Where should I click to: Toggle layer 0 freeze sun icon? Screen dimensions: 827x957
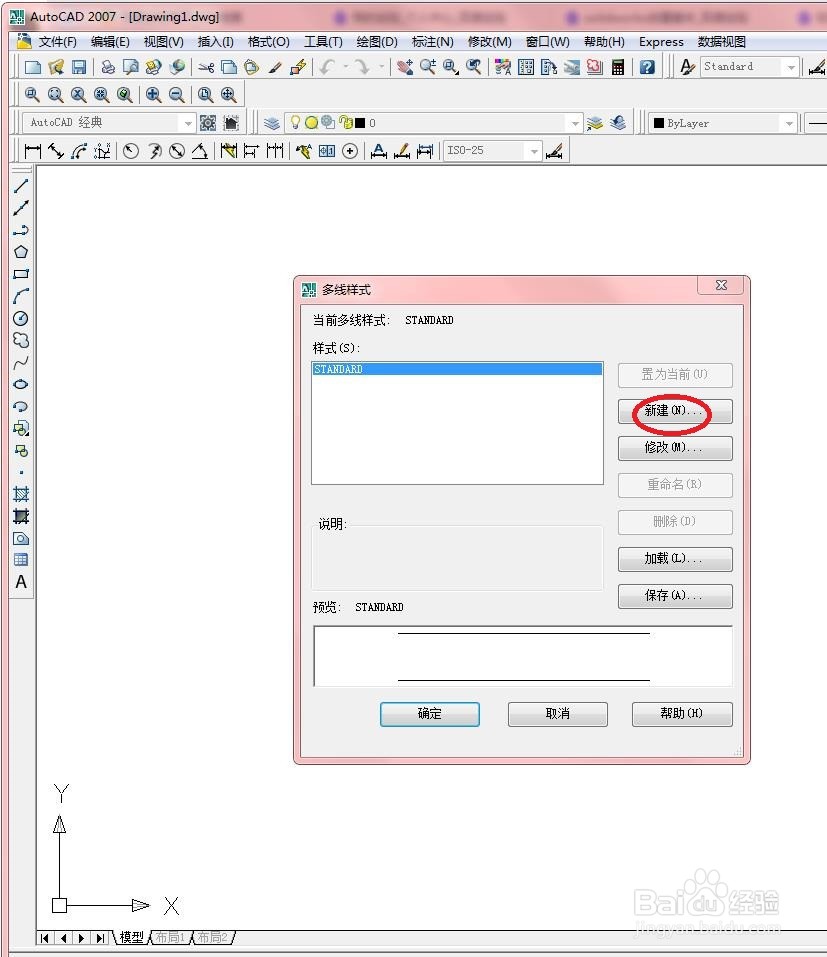pos(311,123)
